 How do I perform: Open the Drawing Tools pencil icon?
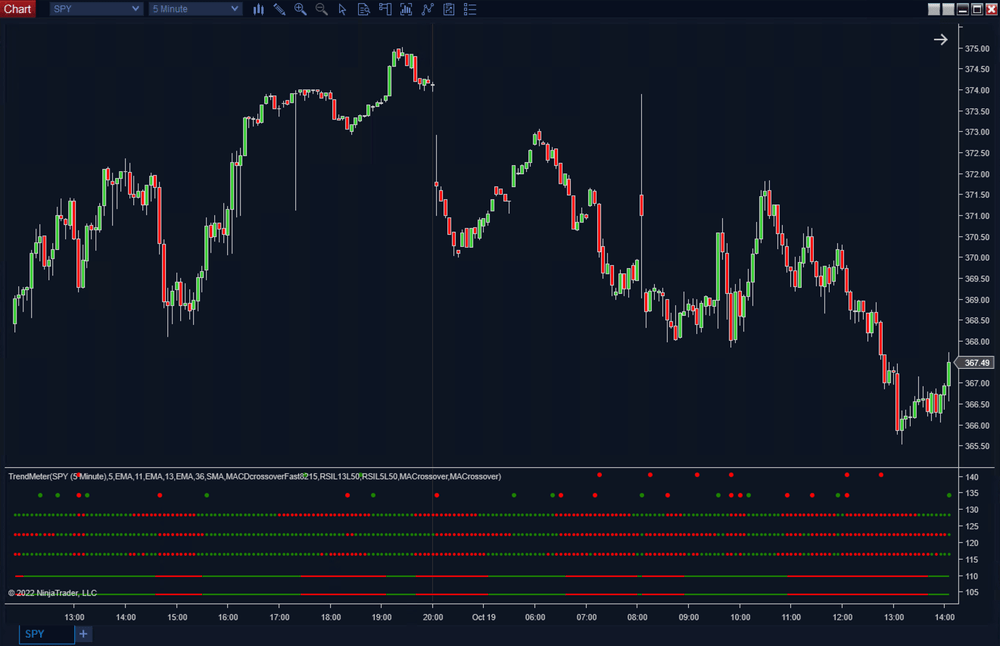[x=280, y=9]
